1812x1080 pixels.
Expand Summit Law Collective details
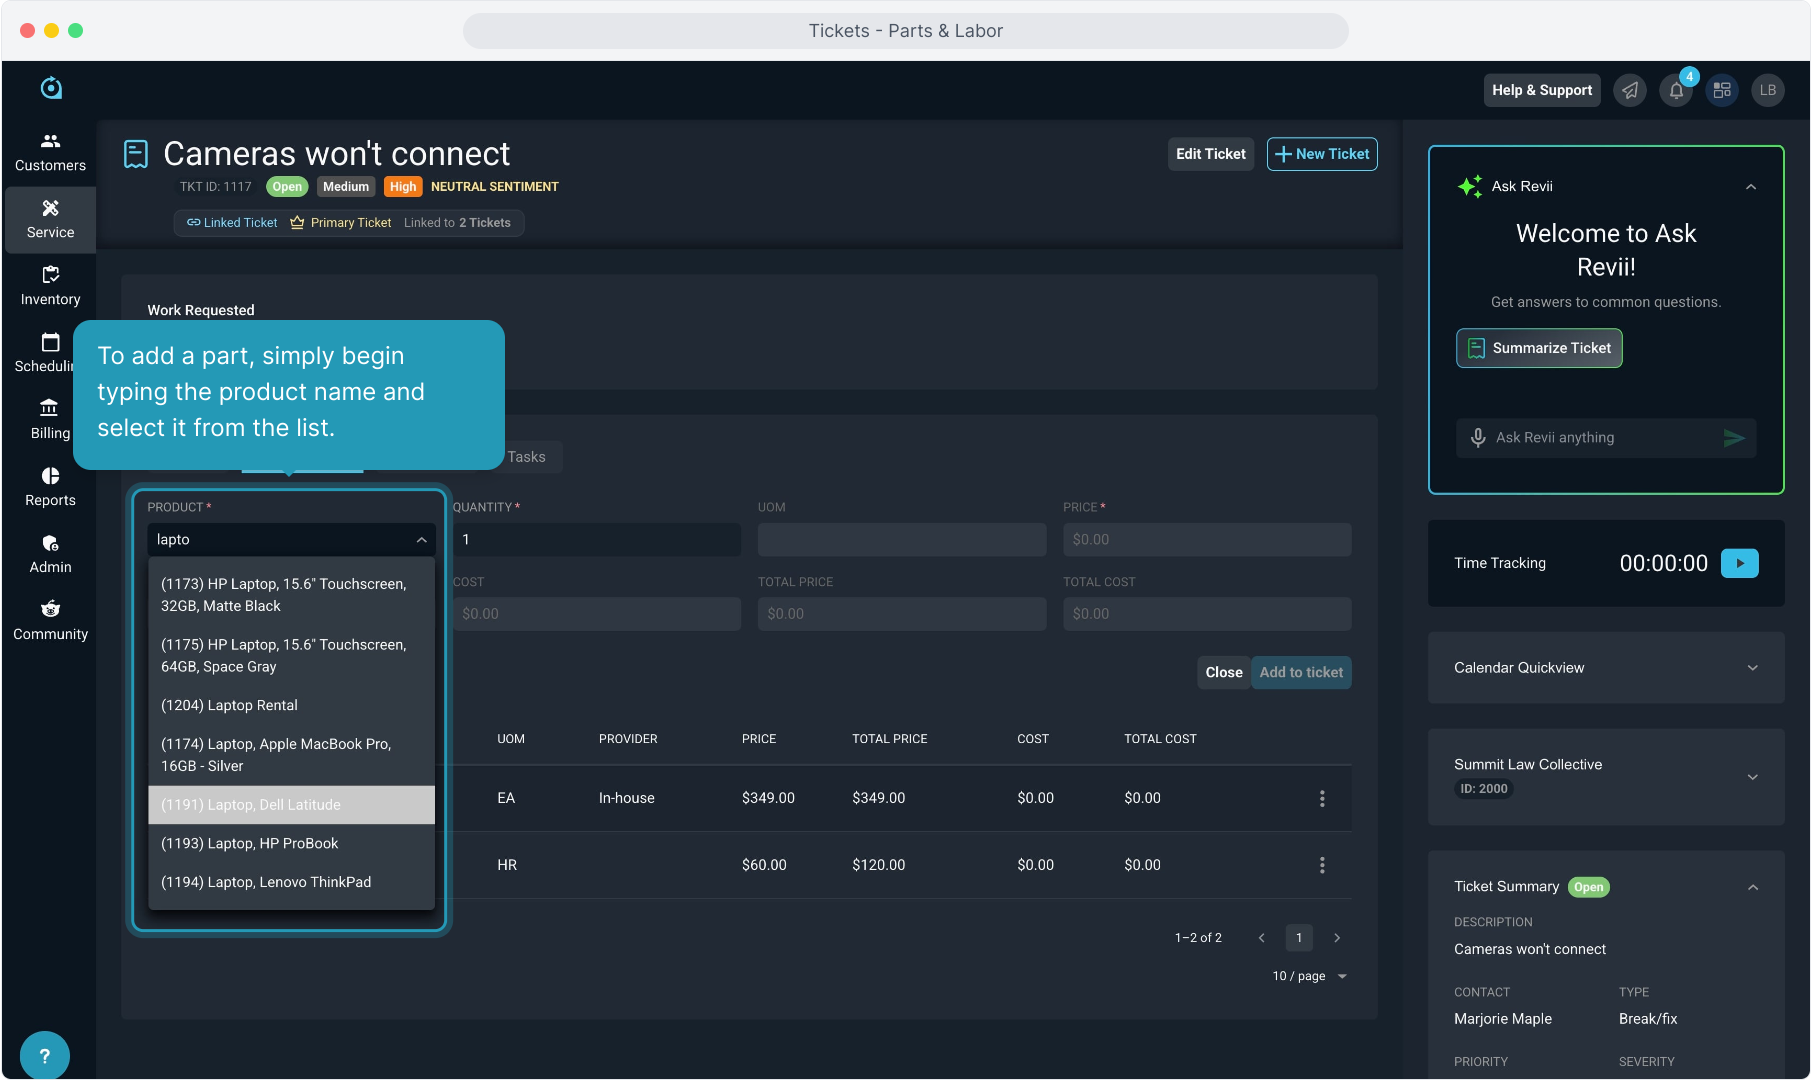point(1752,777)
